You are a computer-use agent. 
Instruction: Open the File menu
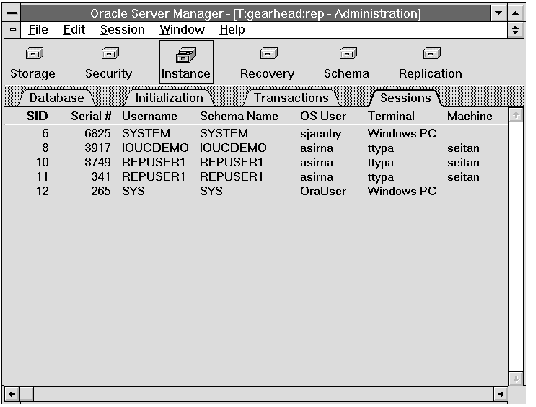point(38,30)
